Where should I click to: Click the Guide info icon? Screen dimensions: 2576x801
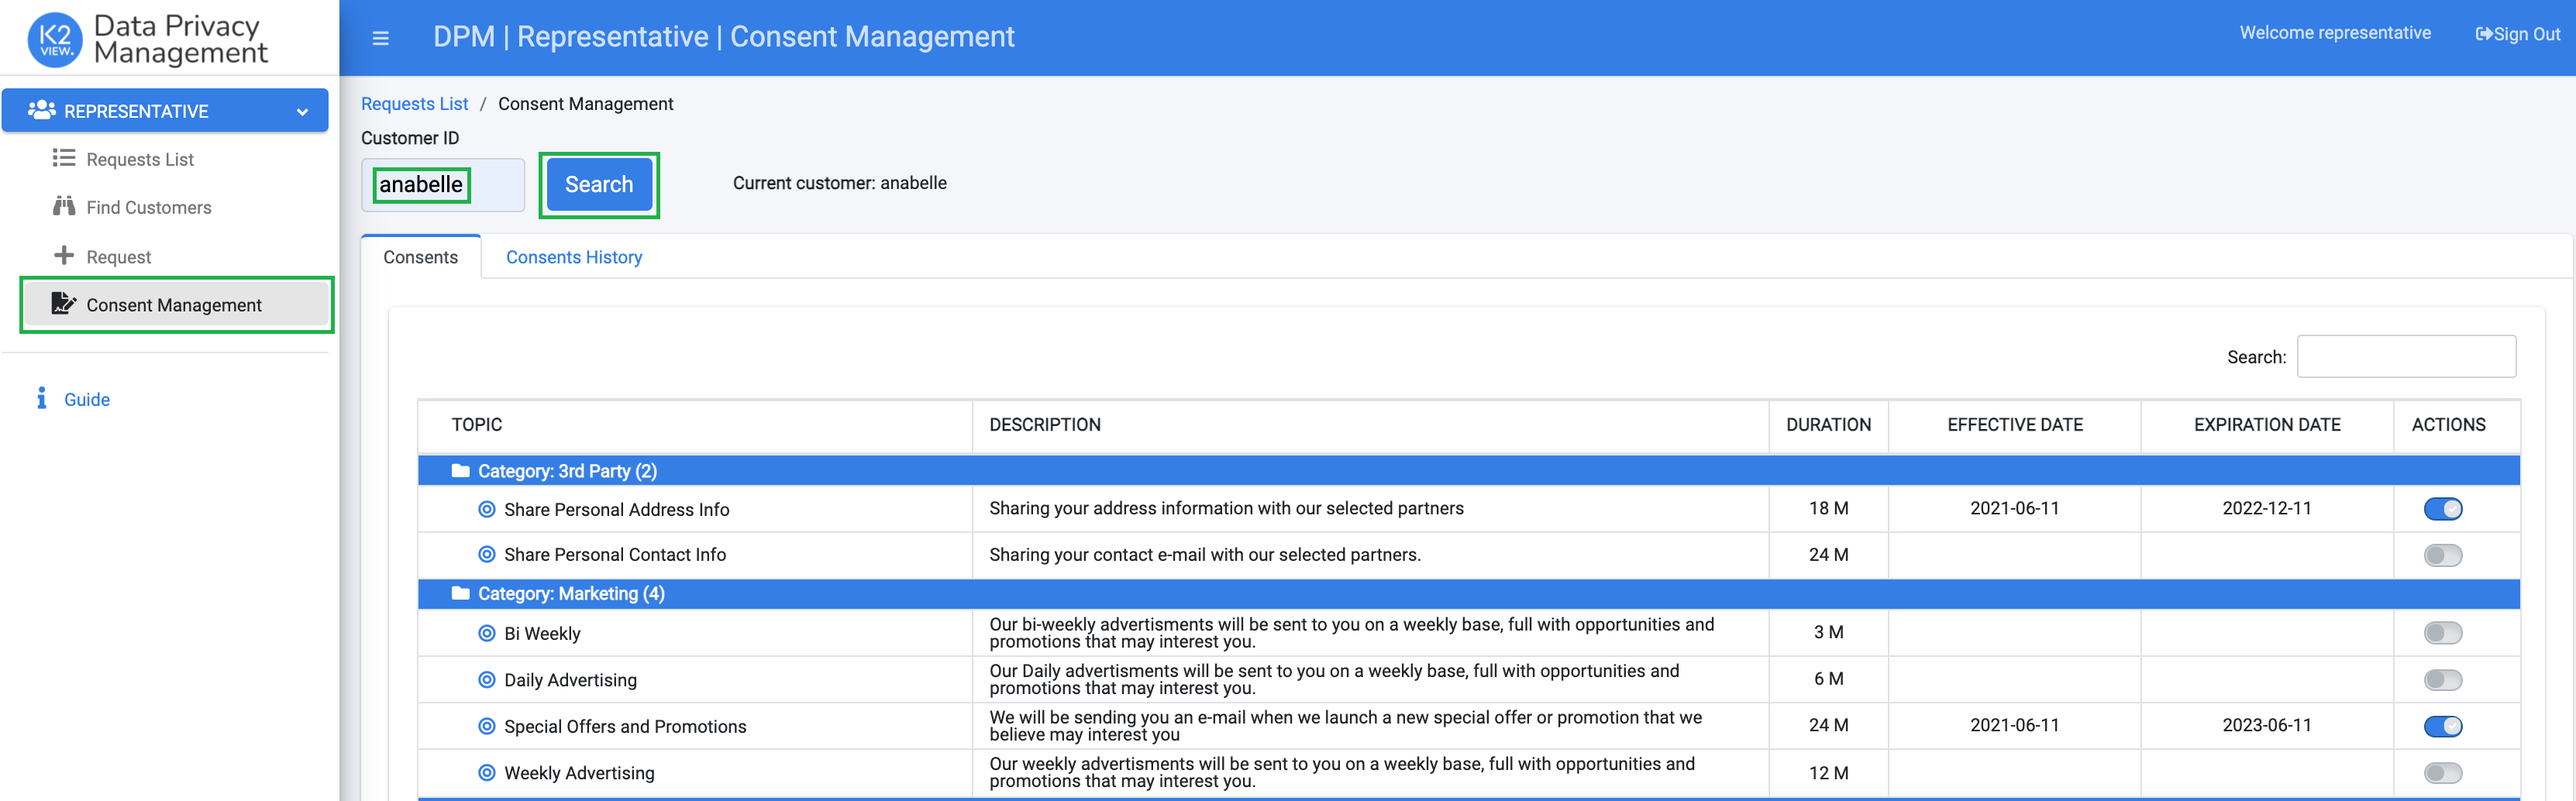click(41, 398)
